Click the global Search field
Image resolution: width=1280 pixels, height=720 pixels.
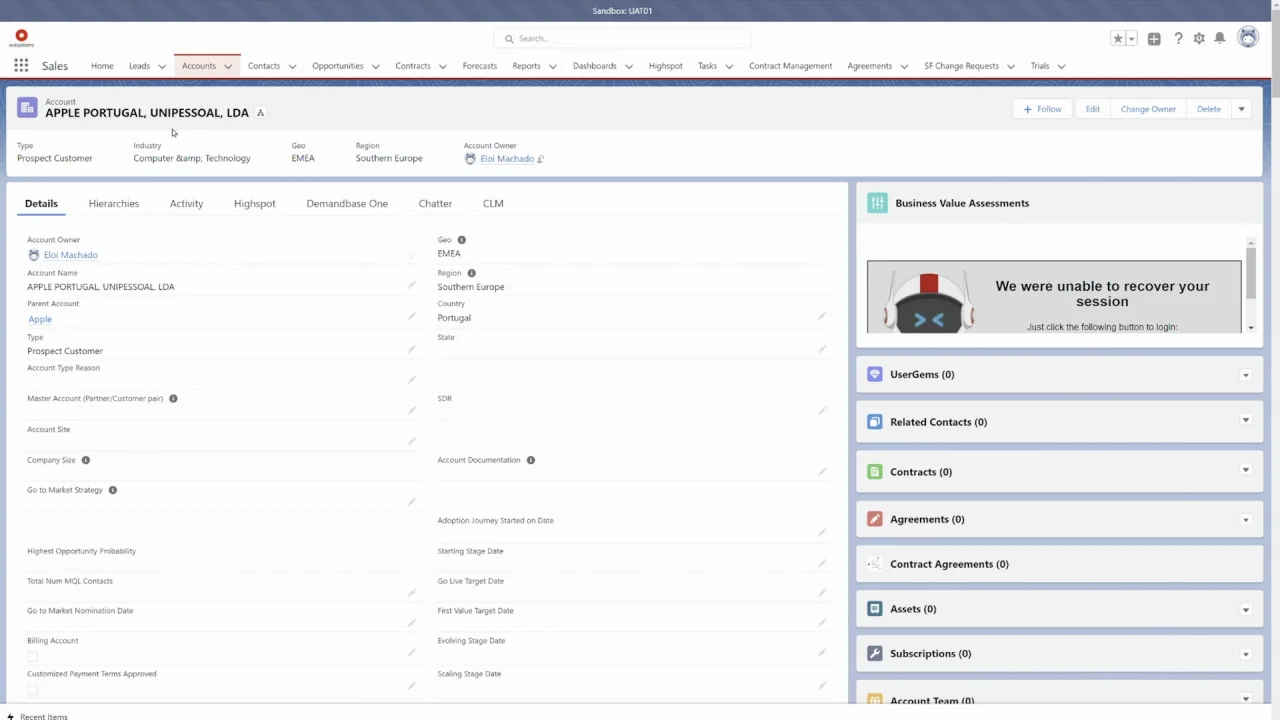click(622, 38)
